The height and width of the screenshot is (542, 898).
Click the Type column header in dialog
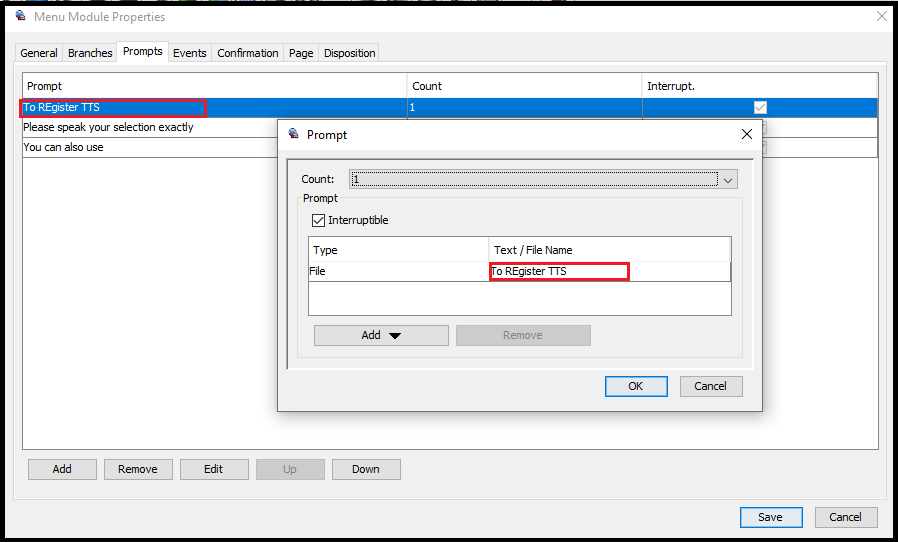coord(398,250)
